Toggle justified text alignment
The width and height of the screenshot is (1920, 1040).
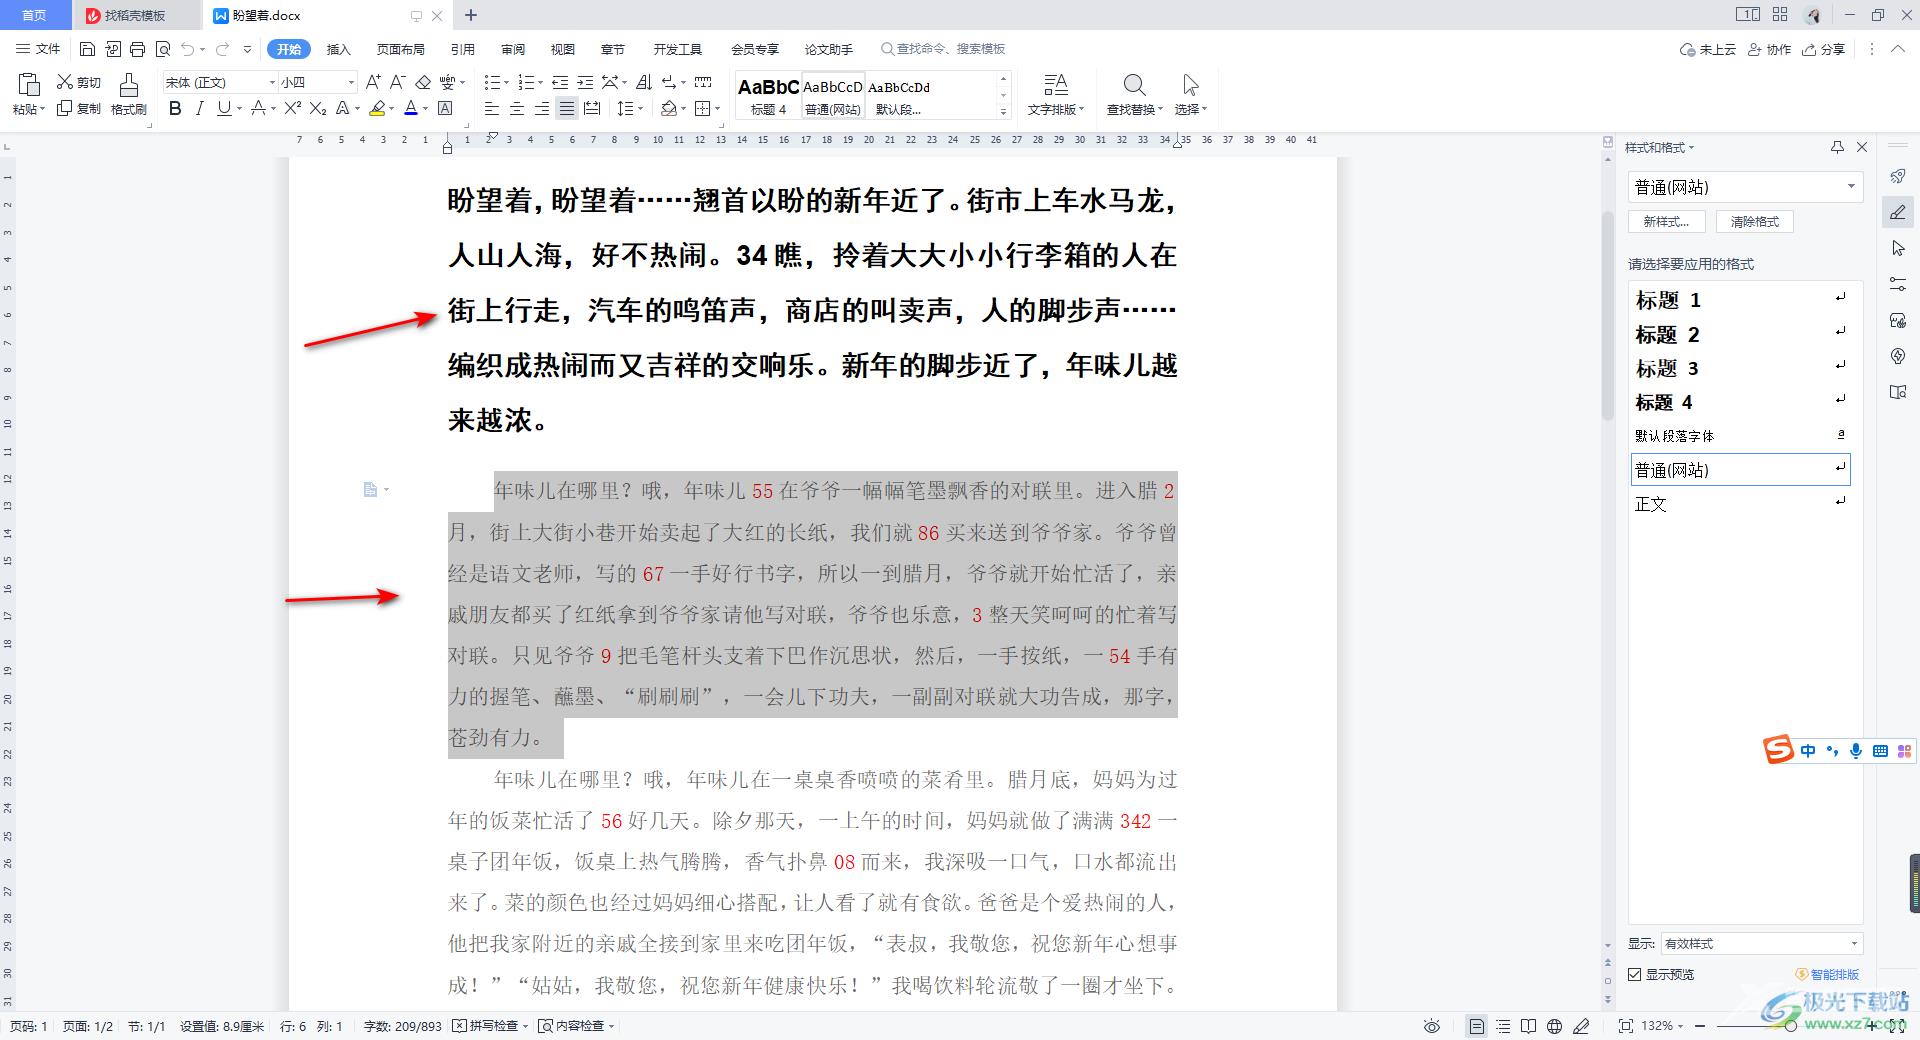tap(567, 108)
